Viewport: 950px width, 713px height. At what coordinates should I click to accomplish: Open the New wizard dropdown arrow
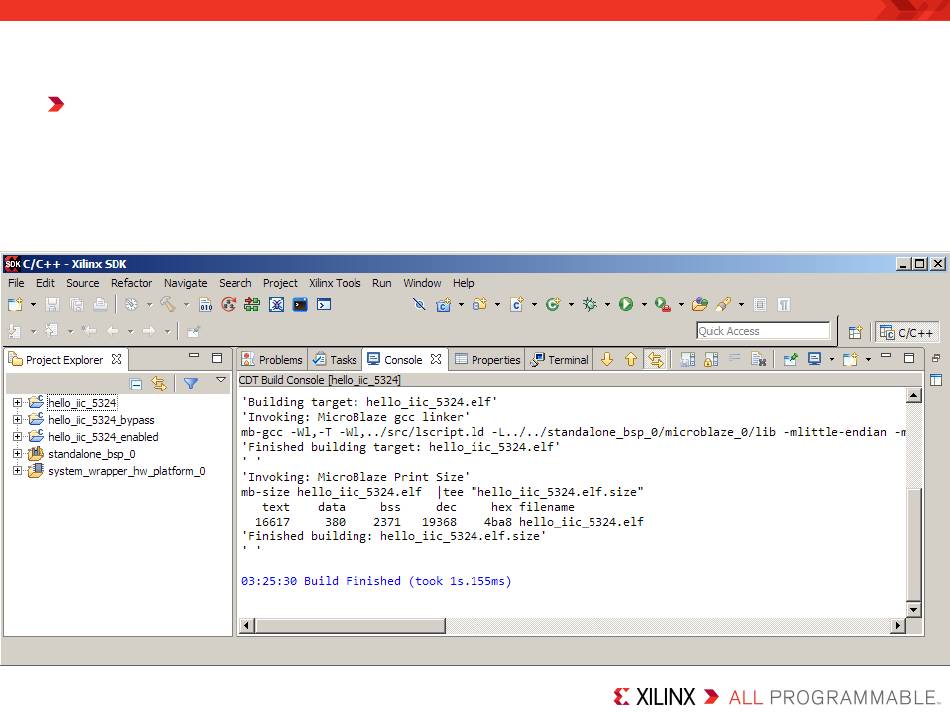[x=33, y=304]
